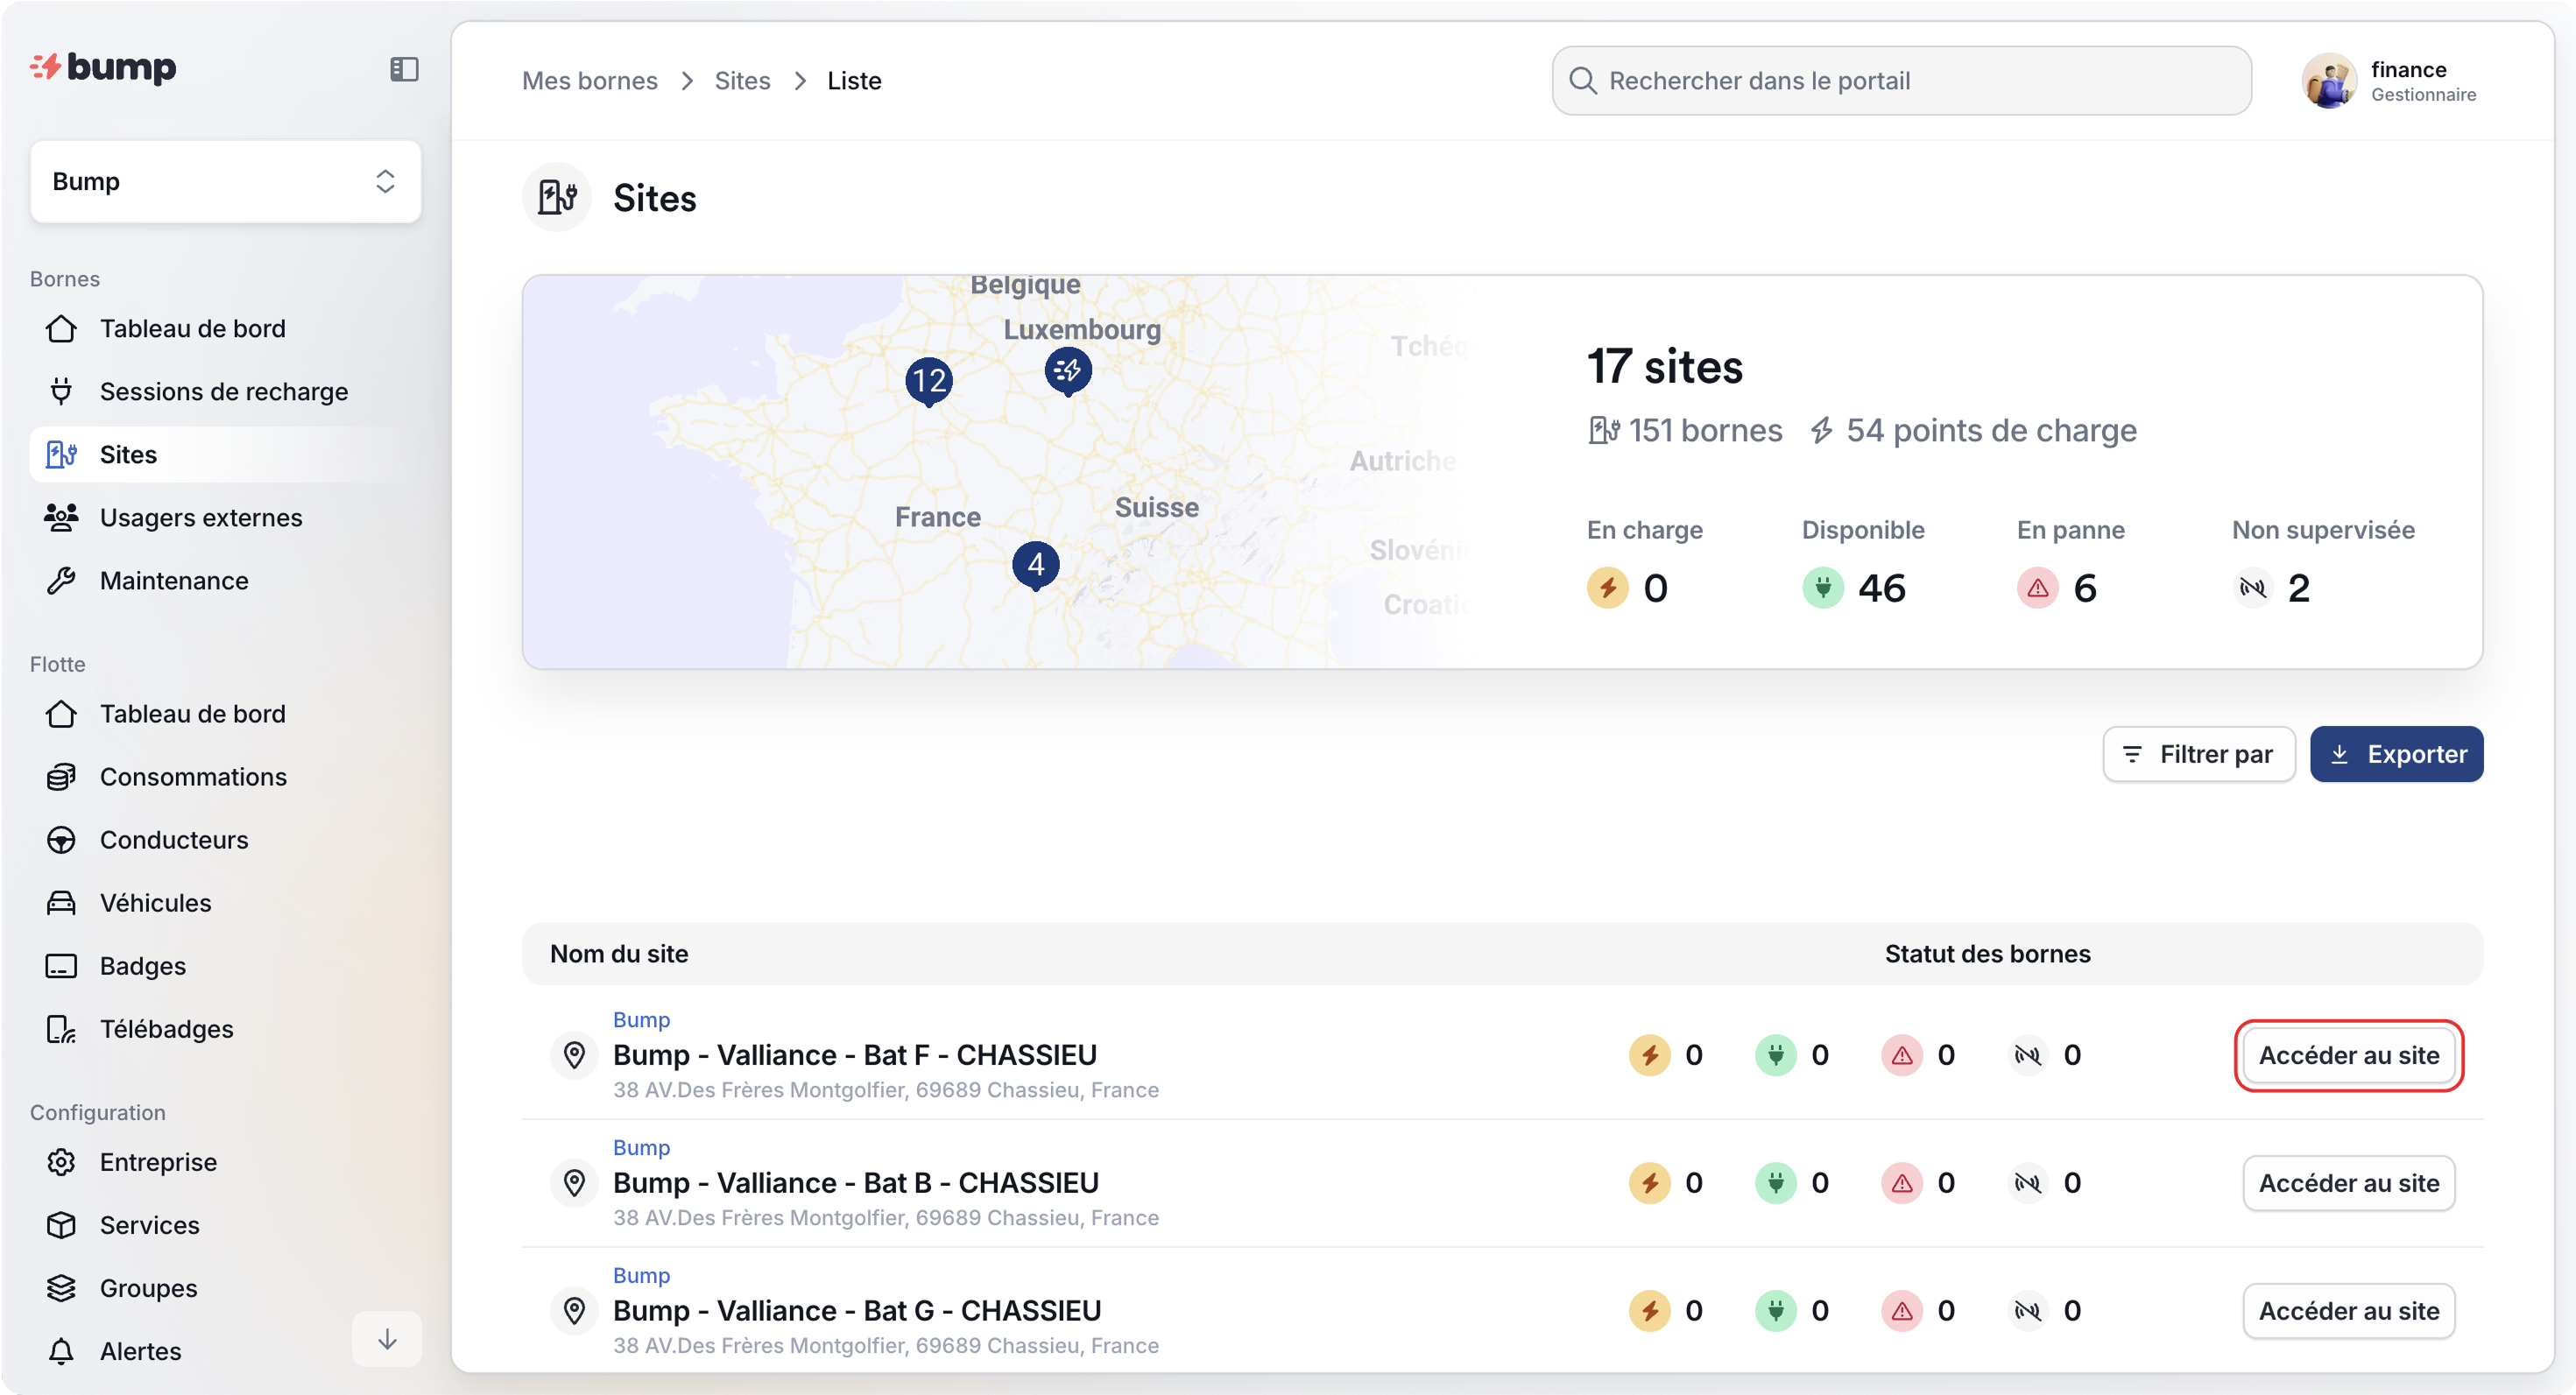2576x1395 pixels.
Task: Click the Exporter button
Action: 2396,754
